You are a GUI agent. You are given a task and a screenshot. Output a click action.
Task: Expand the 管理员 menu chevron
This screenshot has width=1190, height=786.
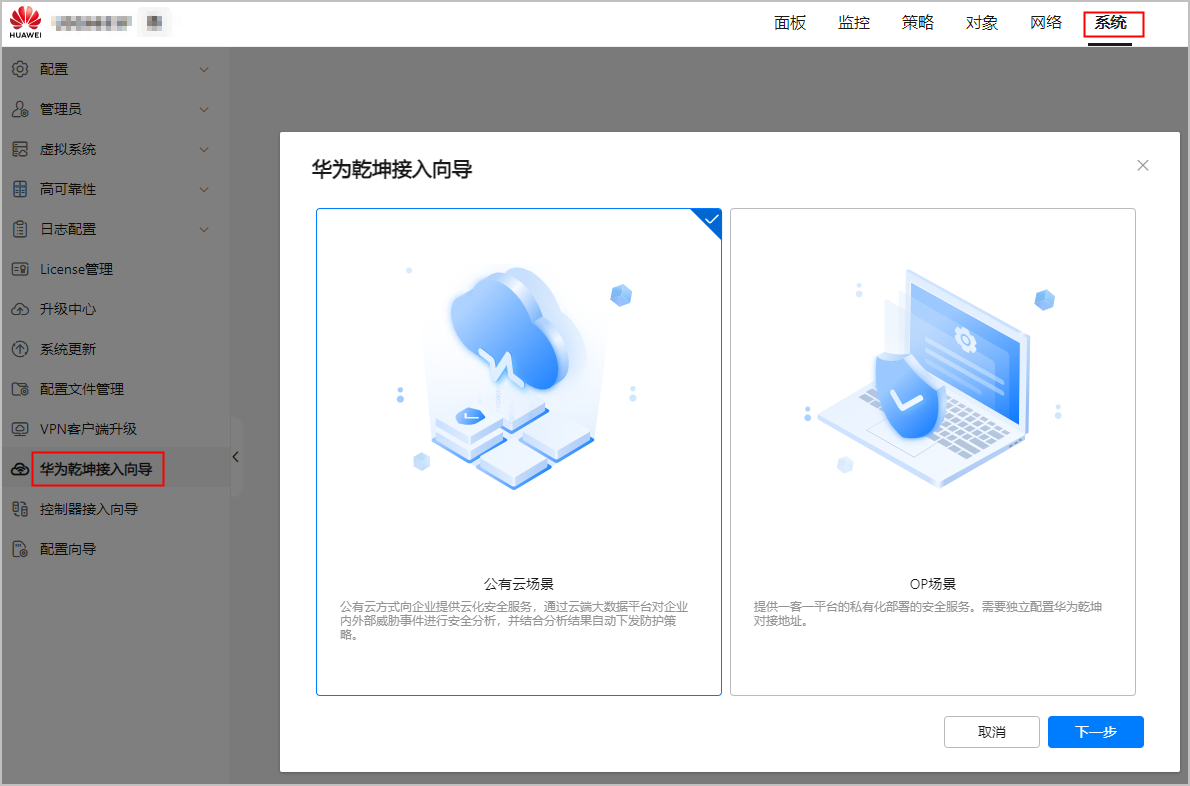(204, 110)
